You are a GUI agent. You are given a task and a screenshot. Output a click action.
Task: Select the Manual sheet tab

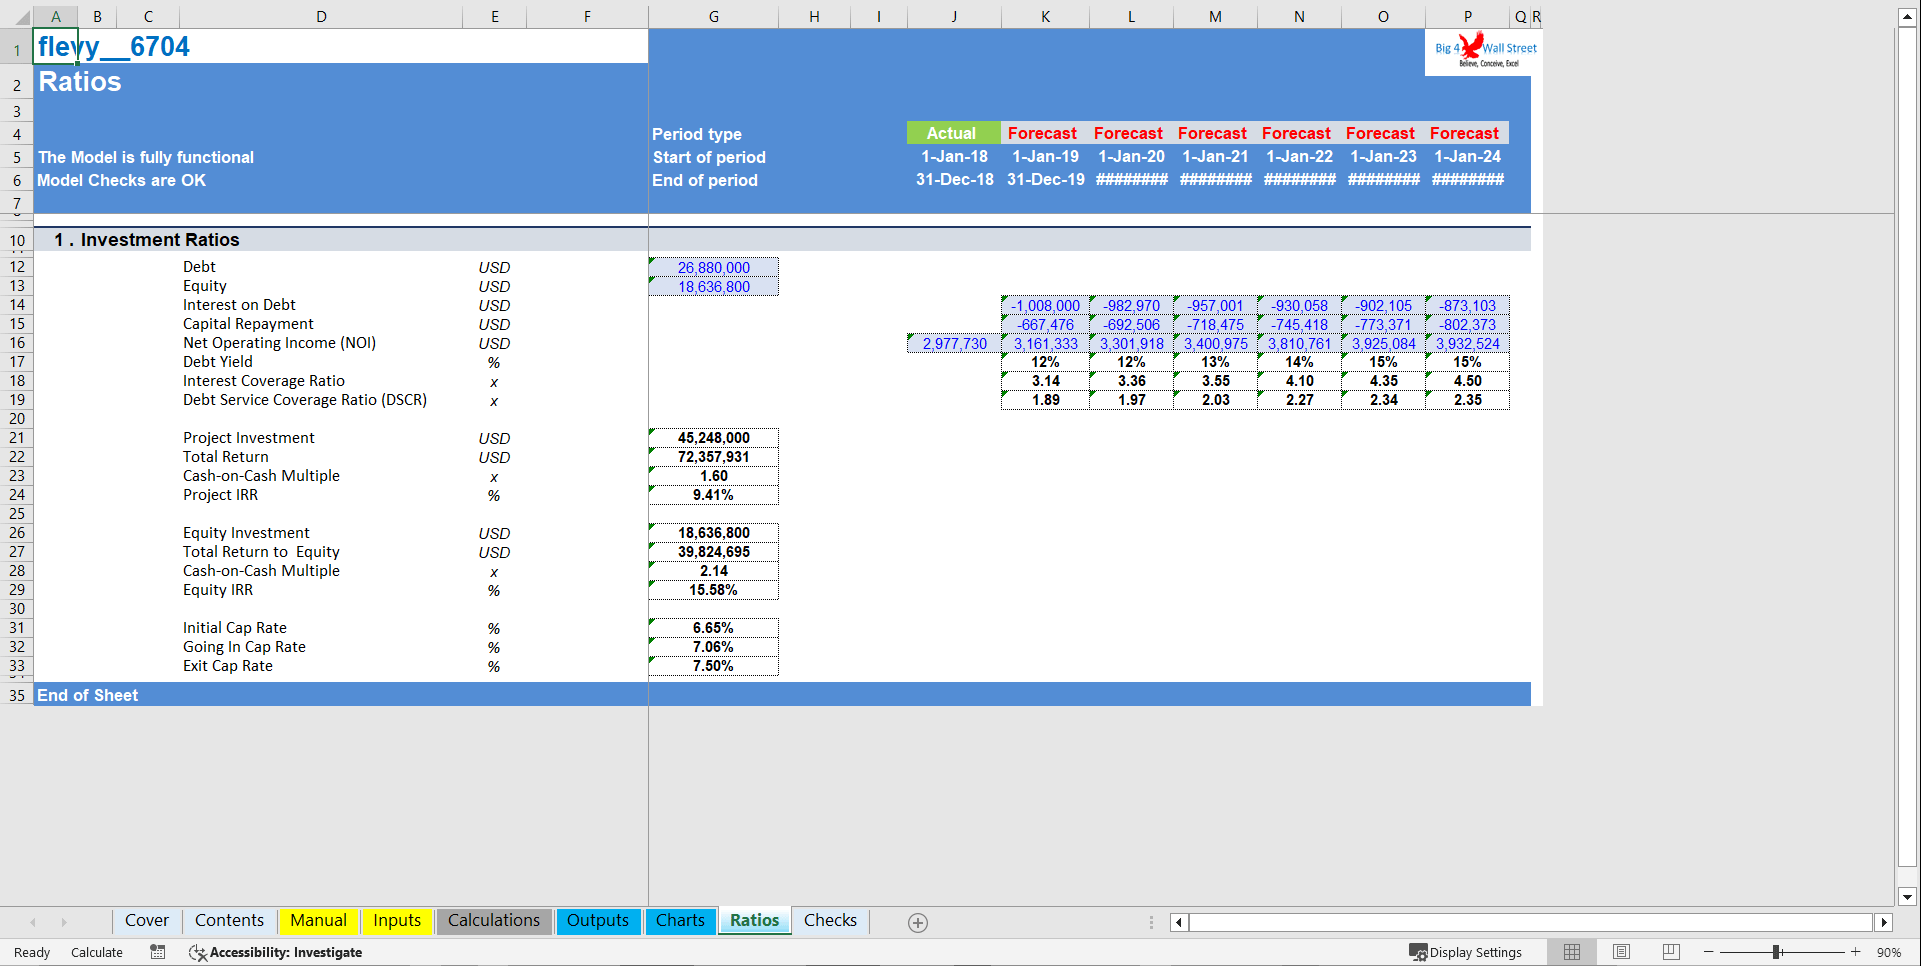(x=318, y=921)
